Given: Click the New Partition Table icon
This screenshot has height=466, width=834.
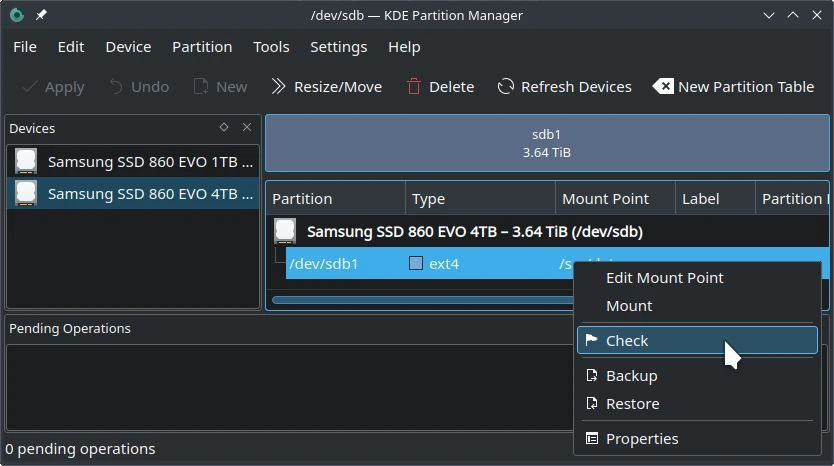Looking at the screenshot, I should tap(663, 87).
